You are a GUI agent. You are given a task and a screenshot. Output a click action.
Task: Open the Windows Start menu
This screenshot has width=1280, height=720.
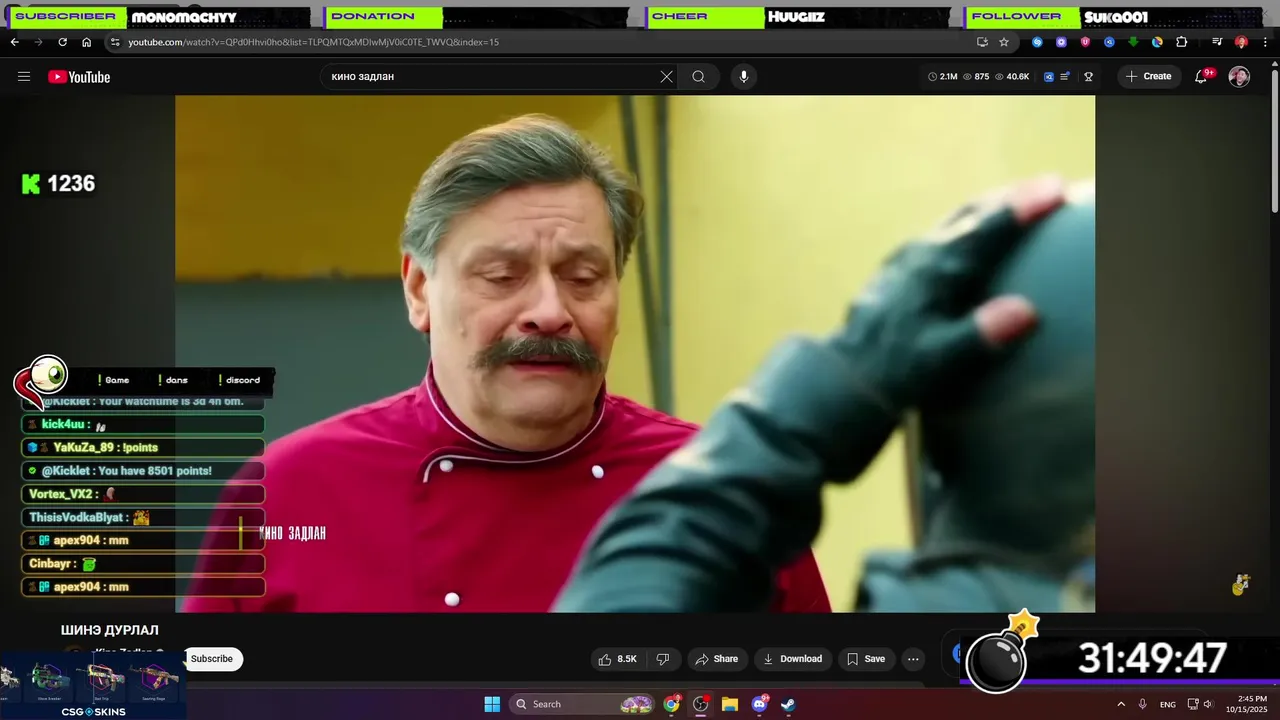pos(492,704)
